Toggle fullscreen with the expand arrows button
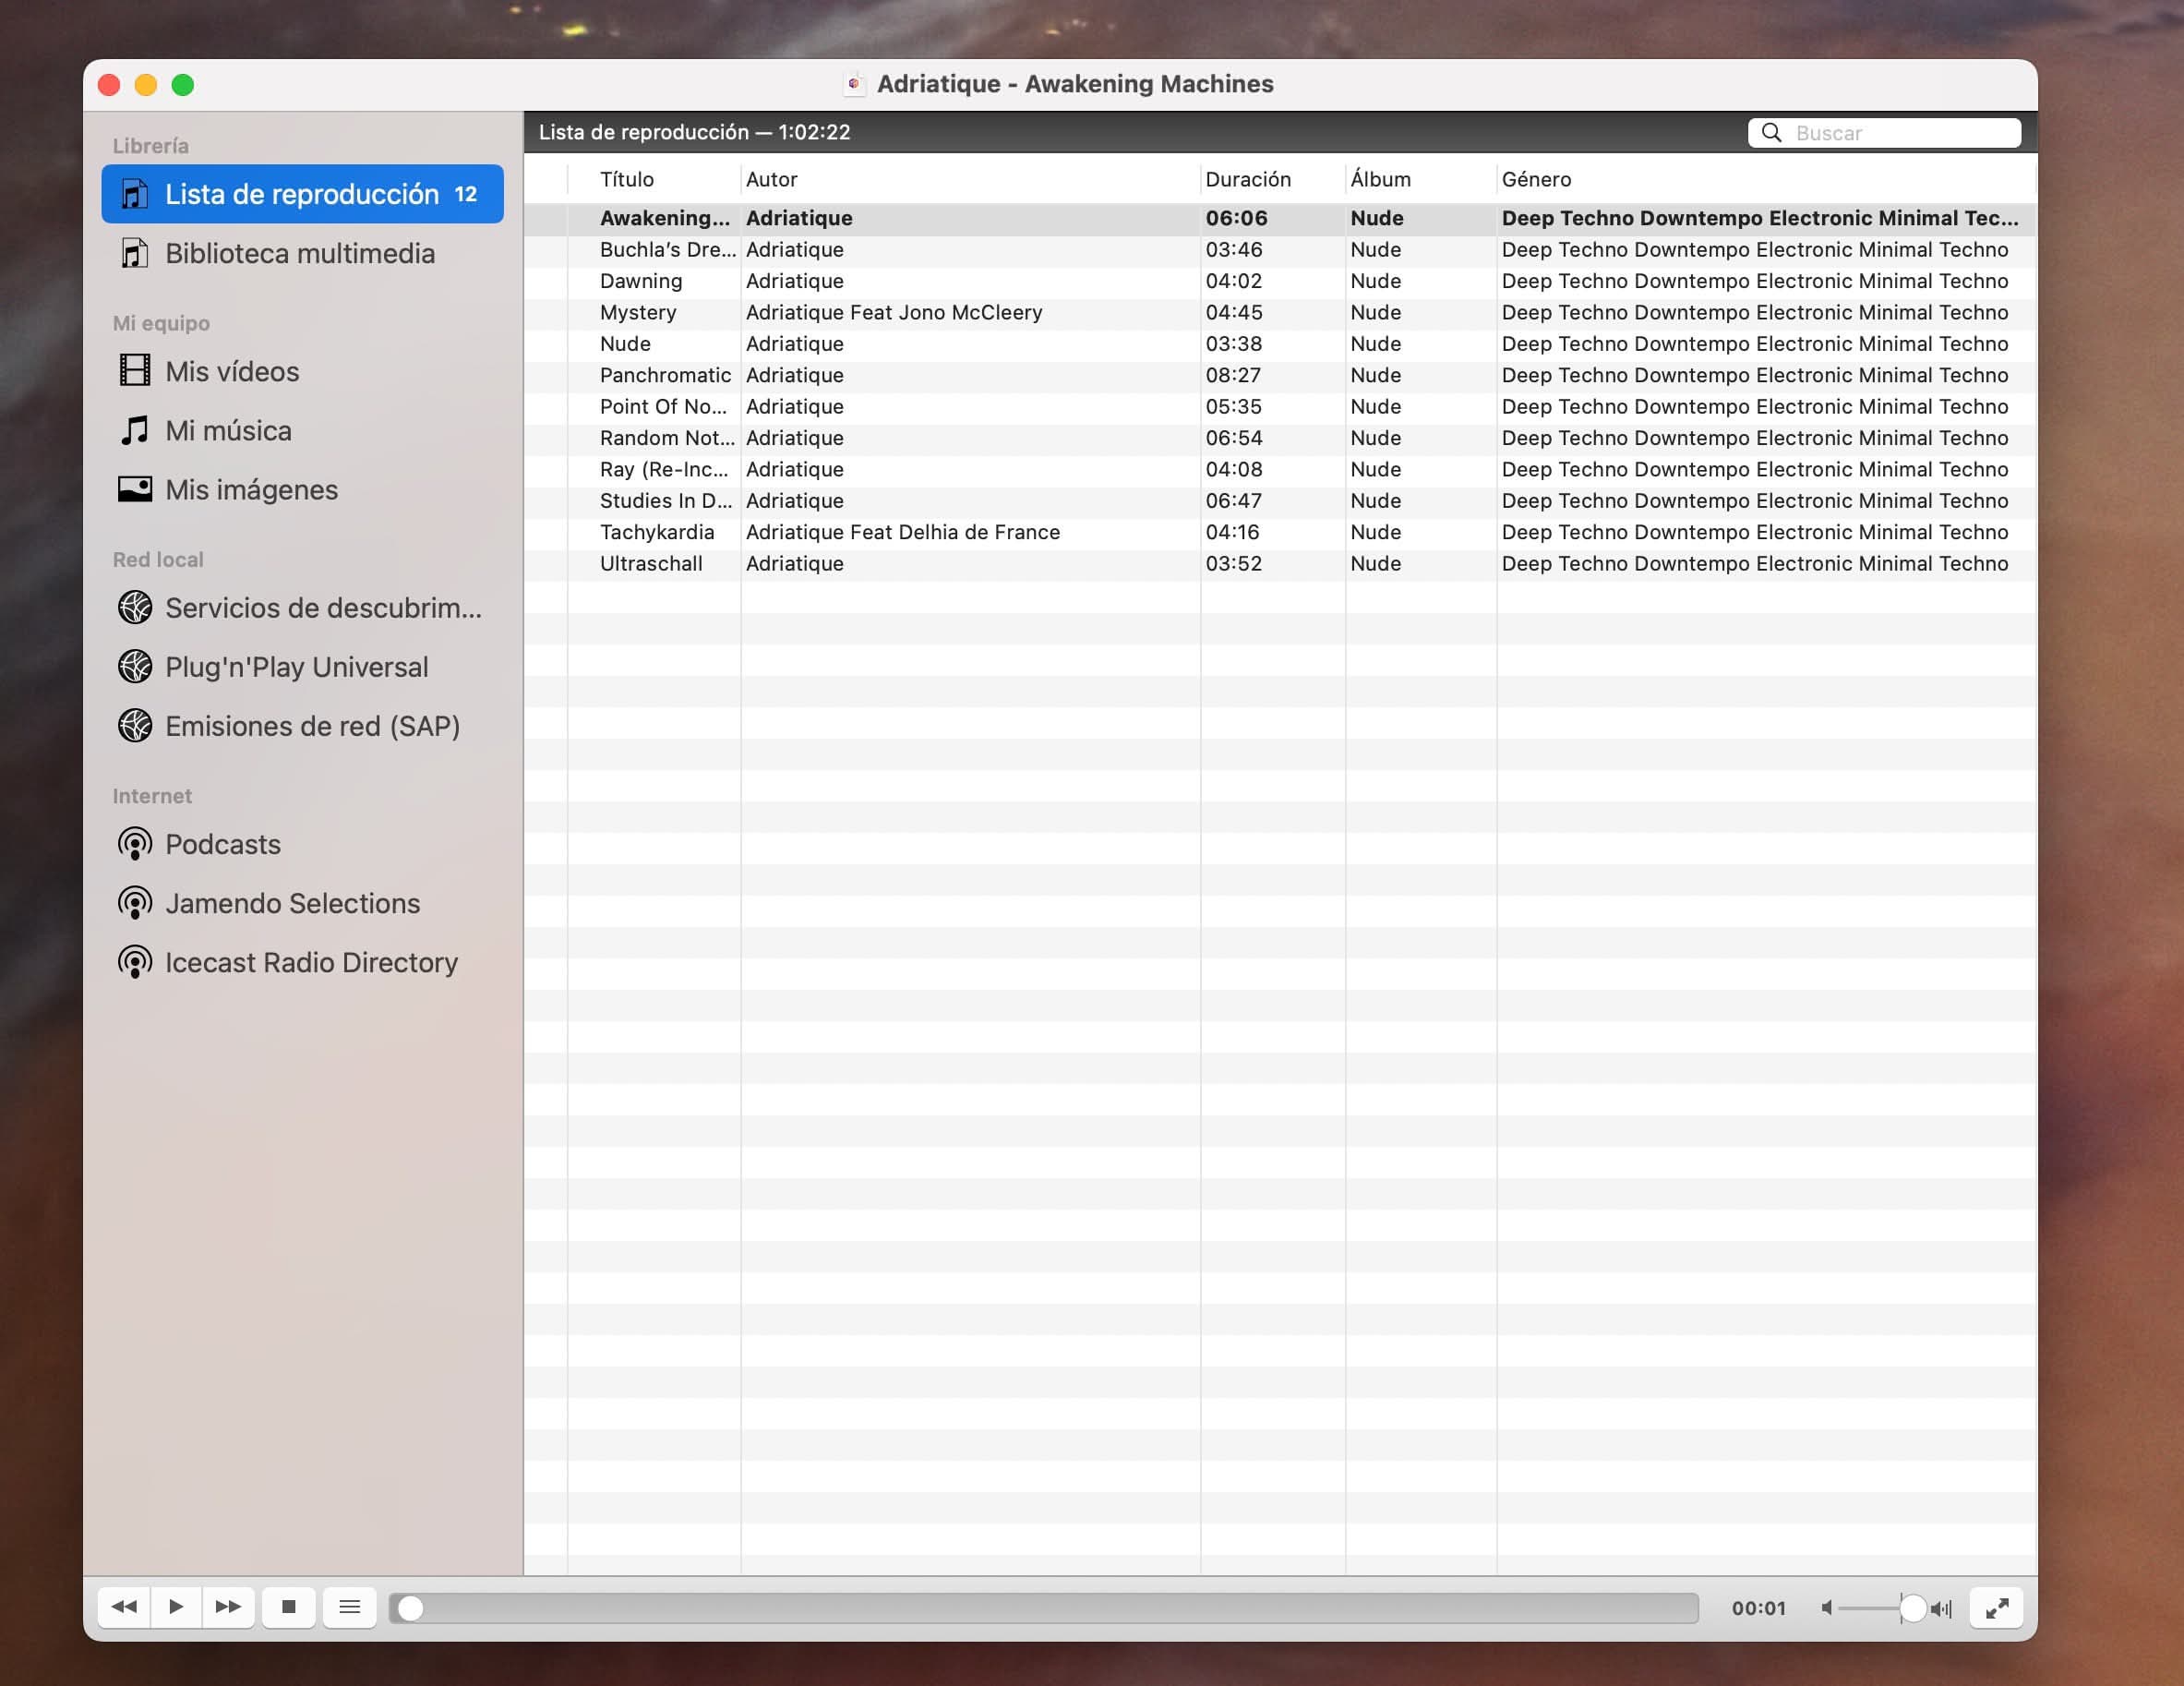The image size is (2184, 1686). pyautogui.click(x=1996, y=1608)
